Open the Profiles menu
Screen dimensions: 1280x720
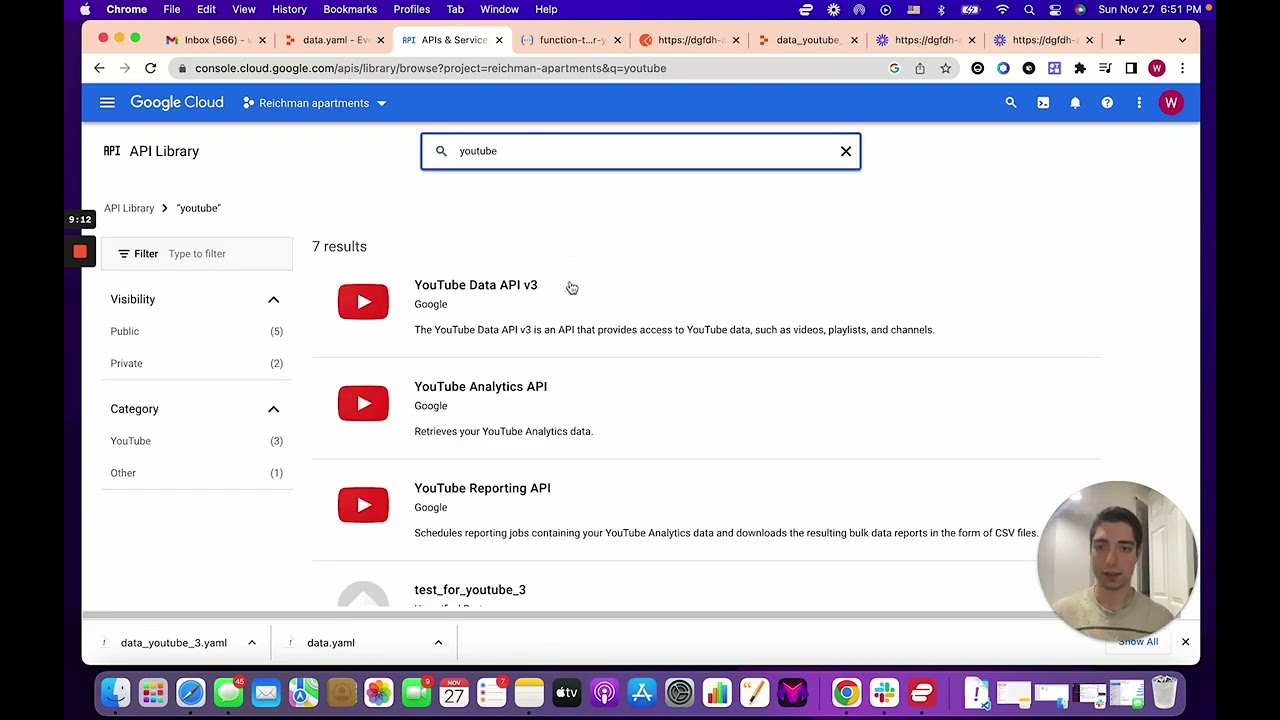pos(412,9)
